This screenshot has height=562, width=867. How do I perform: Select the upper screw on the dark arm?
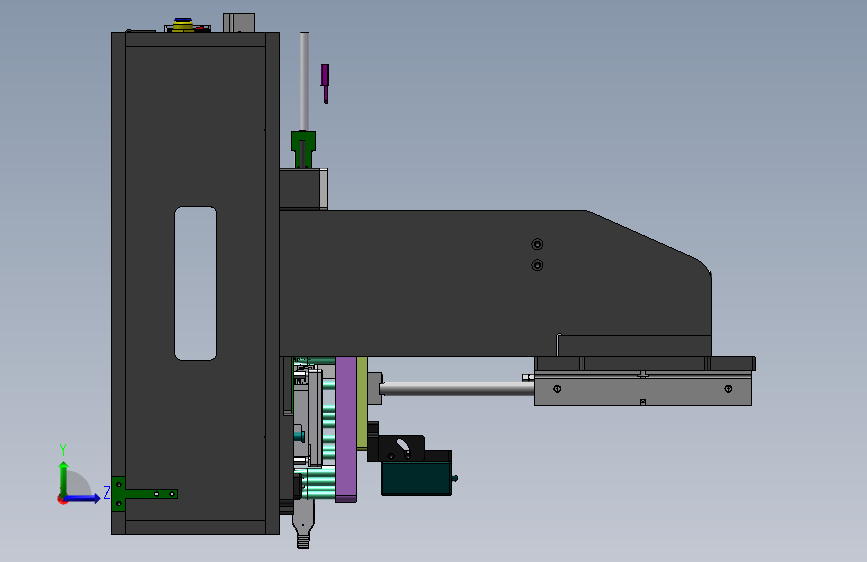(x=537, y=244)
